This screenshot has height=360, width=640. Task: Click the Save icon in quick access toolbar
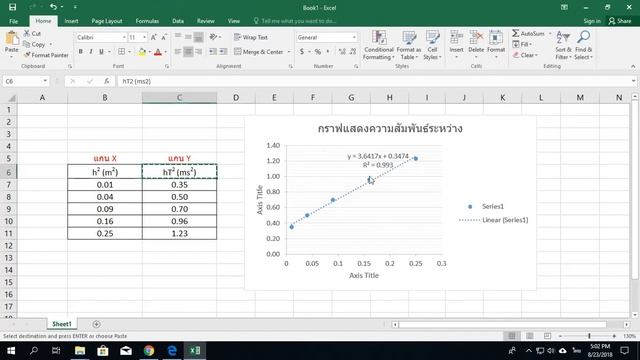(x=12, y=7)
